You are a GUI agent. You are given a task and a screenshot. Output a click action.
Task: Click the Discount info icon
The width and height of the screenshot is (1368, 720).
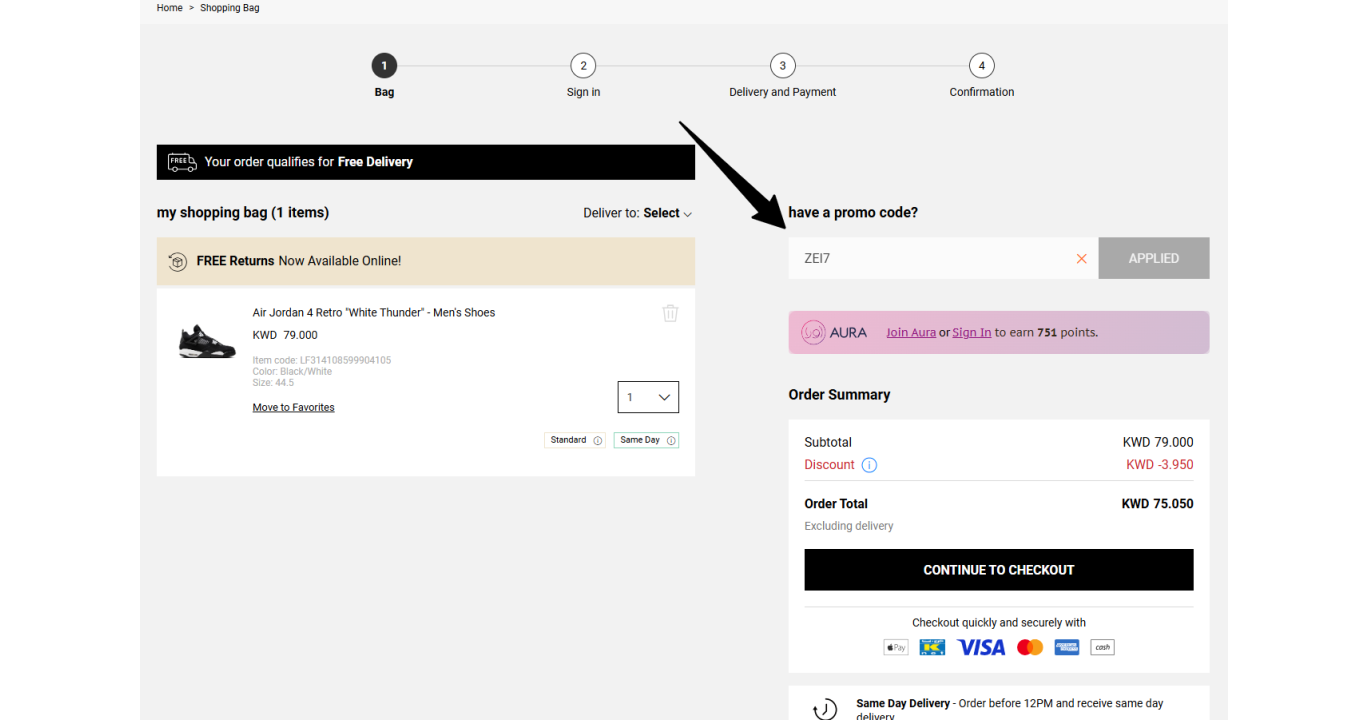[x=869, y=465]
